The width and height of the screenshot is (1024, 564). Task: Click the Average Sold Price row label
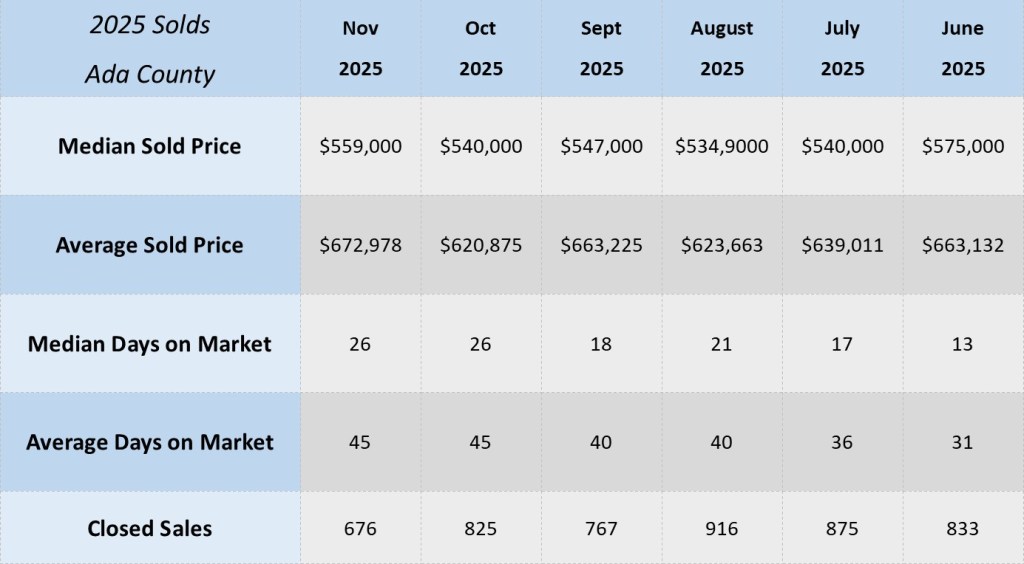[x=150, y=245]
